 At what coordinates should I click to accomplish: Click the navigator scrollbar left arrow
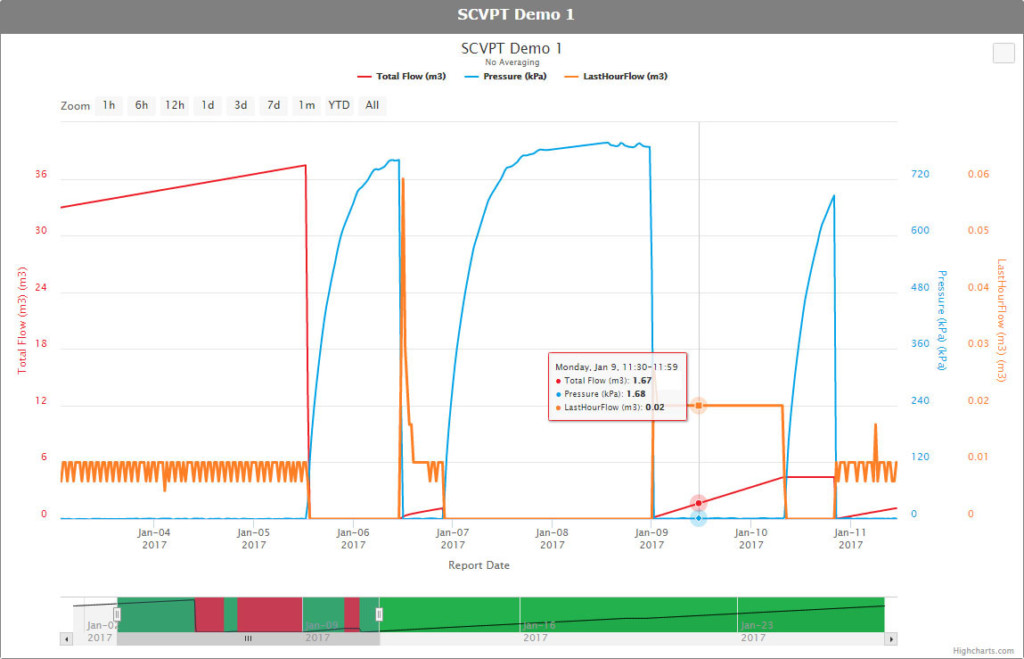66,639
